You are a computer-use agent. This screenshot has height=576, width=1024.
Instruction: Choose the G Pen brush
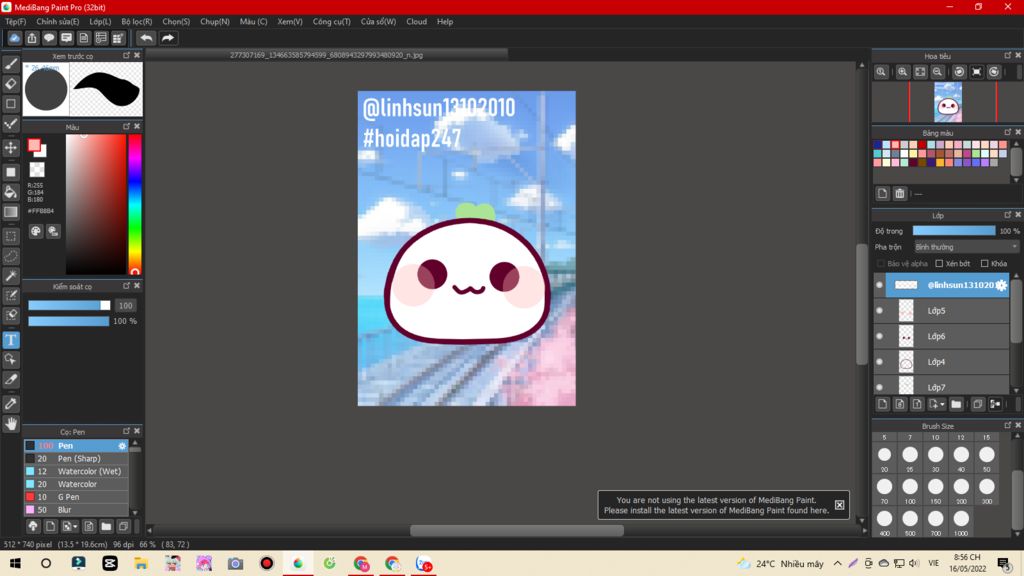point(76,497)
